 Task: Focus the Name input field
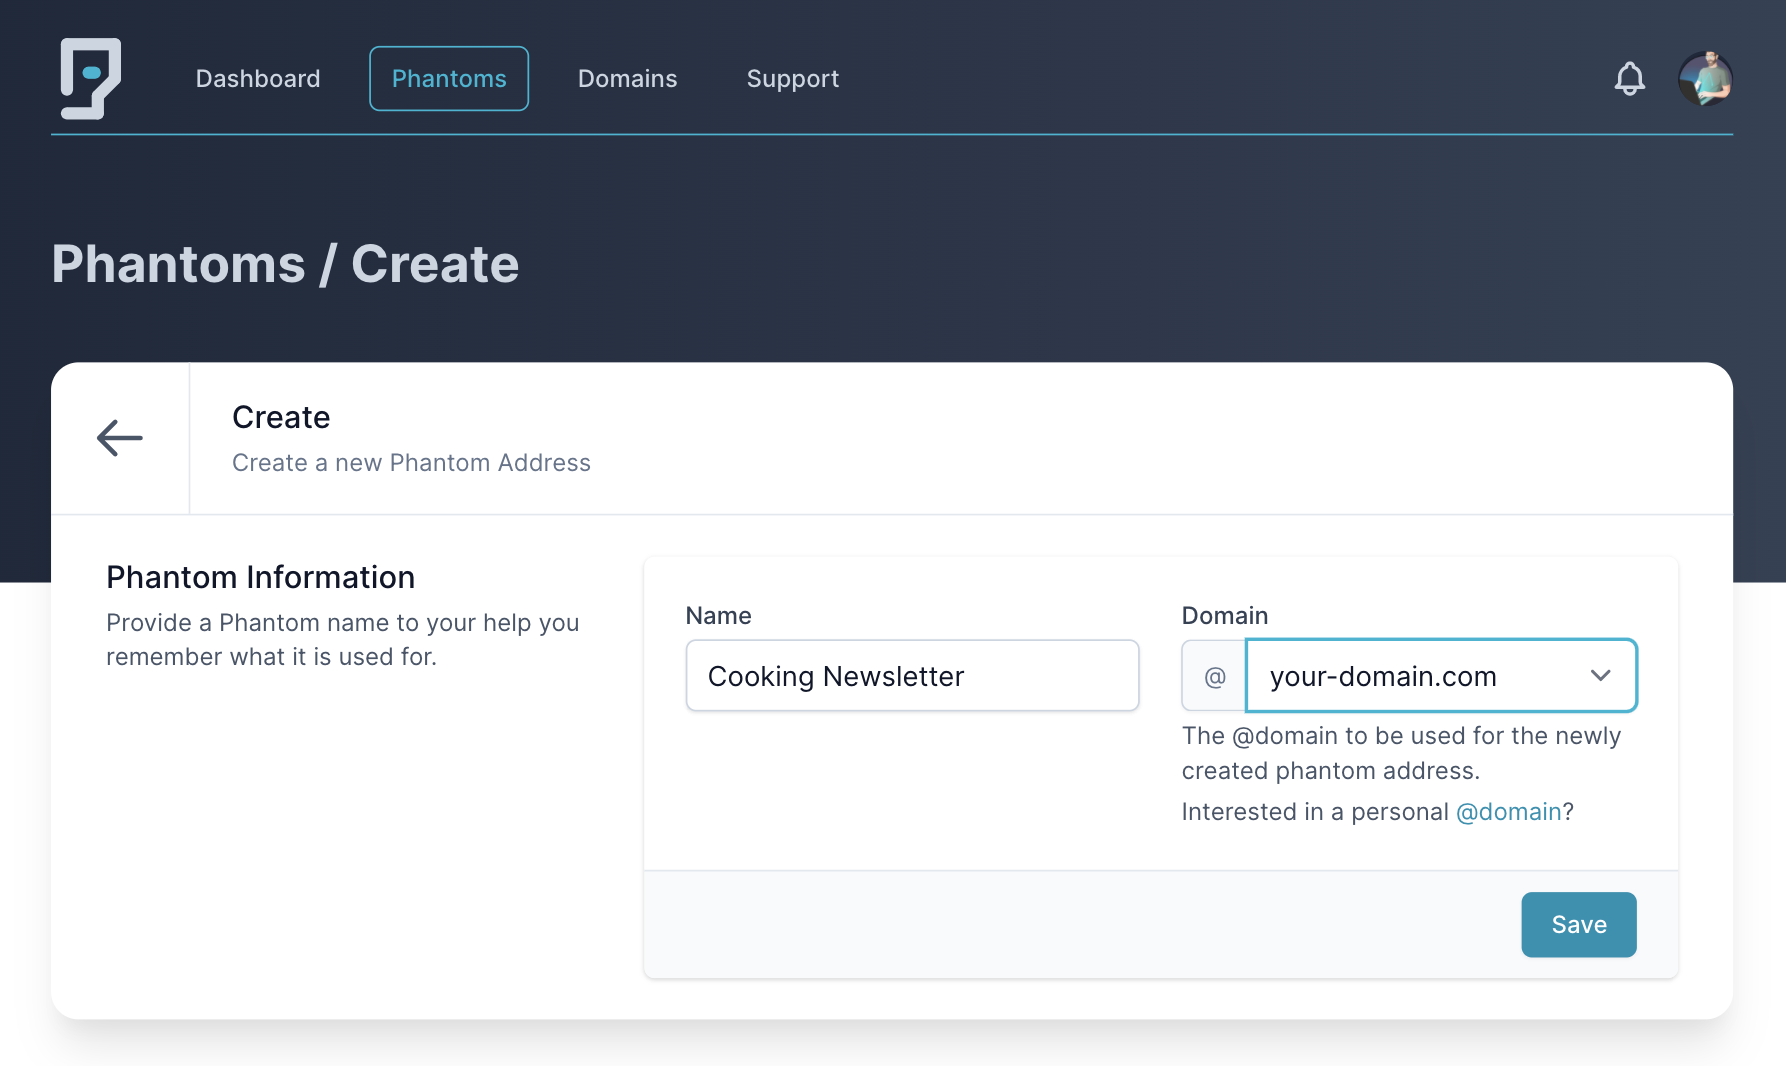912,677
